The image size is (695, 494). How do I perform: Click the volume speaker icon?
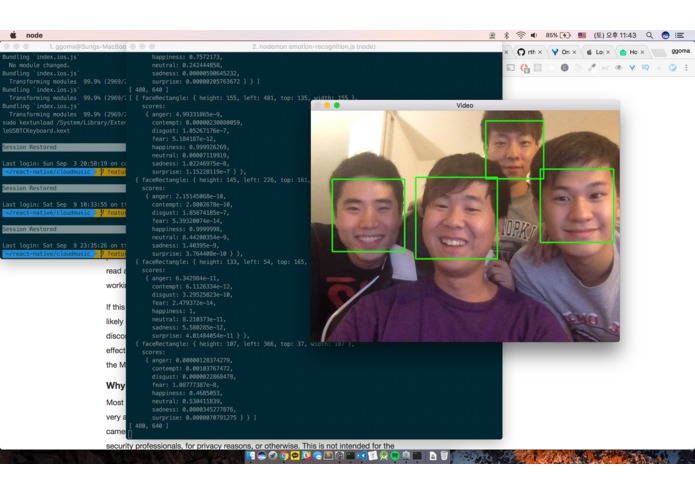point(534,35)
